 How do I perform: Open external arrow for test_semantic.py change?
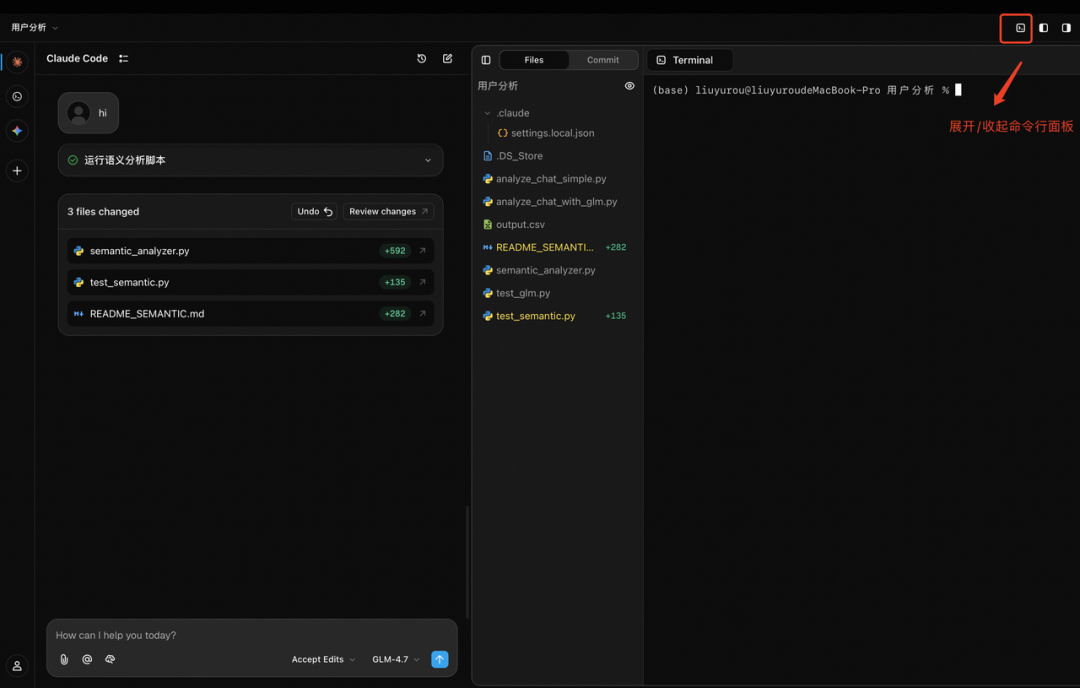422,282
